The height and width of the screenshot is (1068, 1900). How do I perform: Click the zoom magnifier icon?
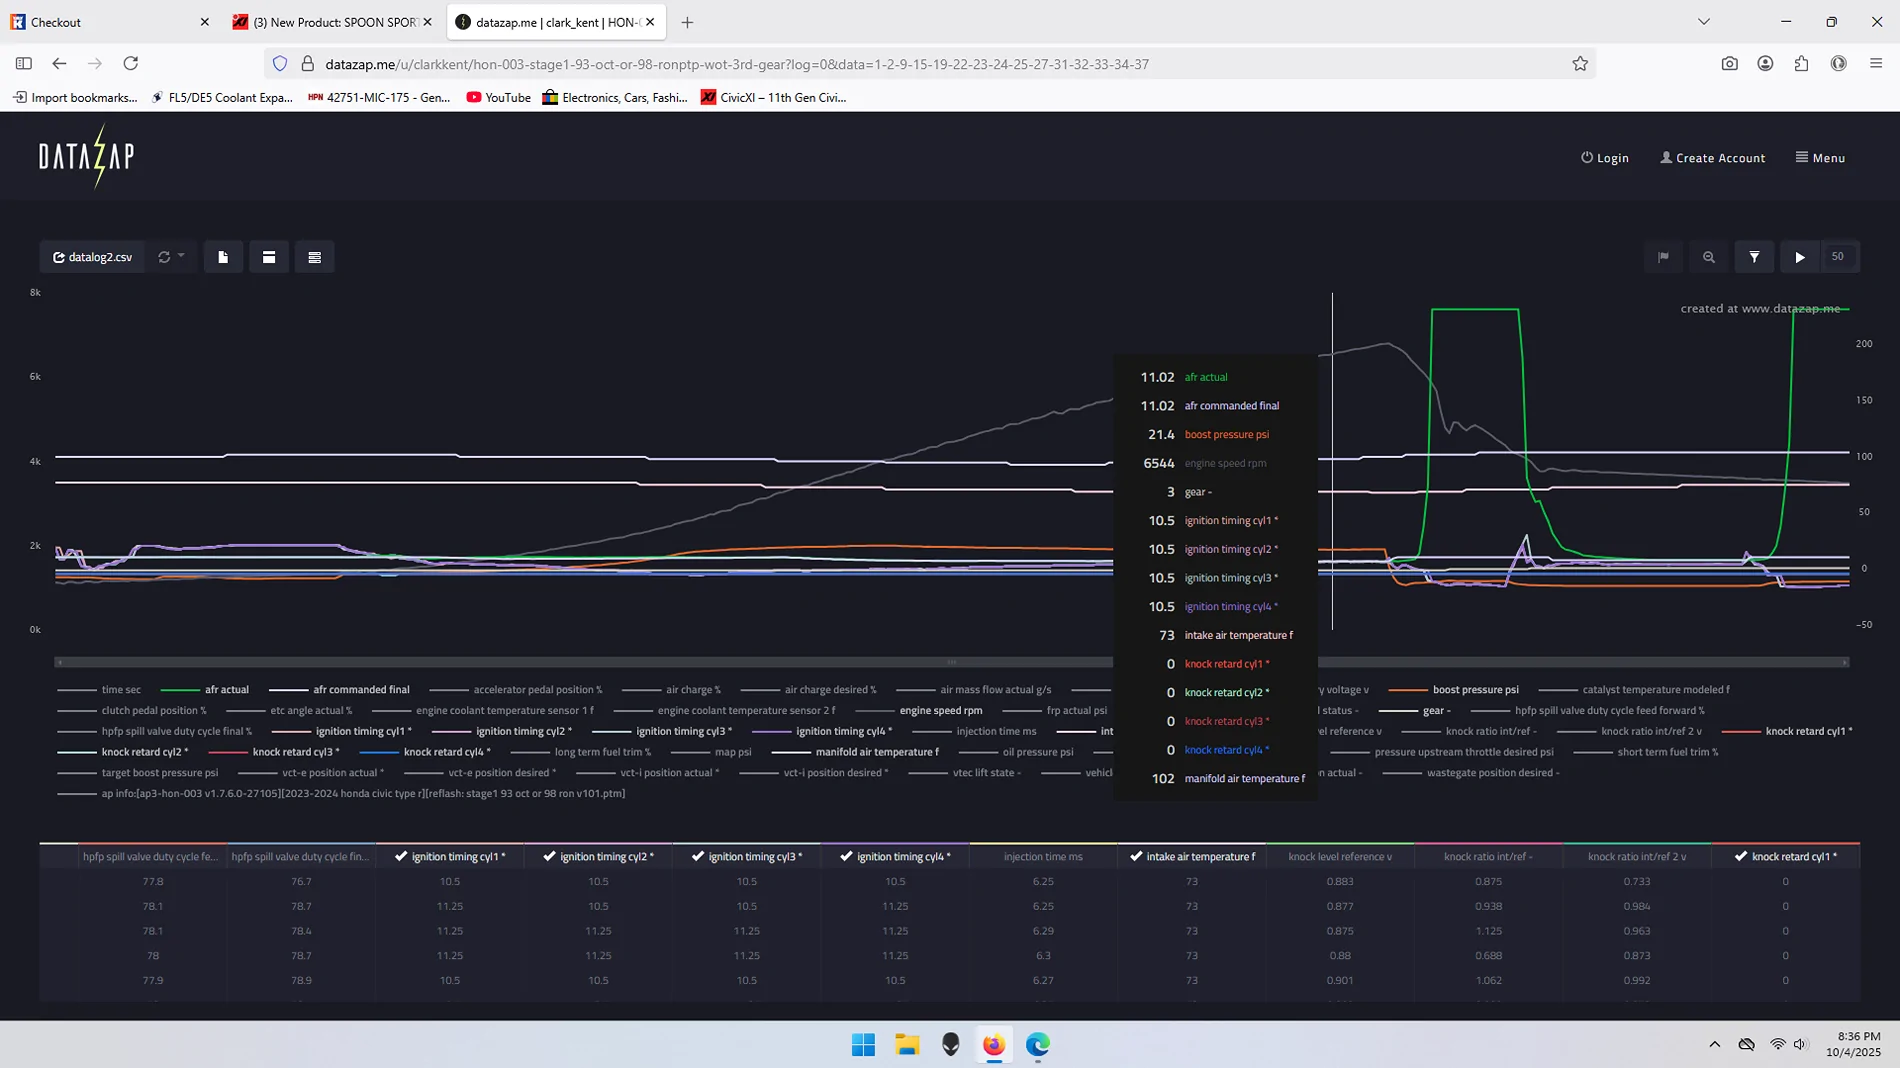pyautogui.click(x=1708, y=257)
